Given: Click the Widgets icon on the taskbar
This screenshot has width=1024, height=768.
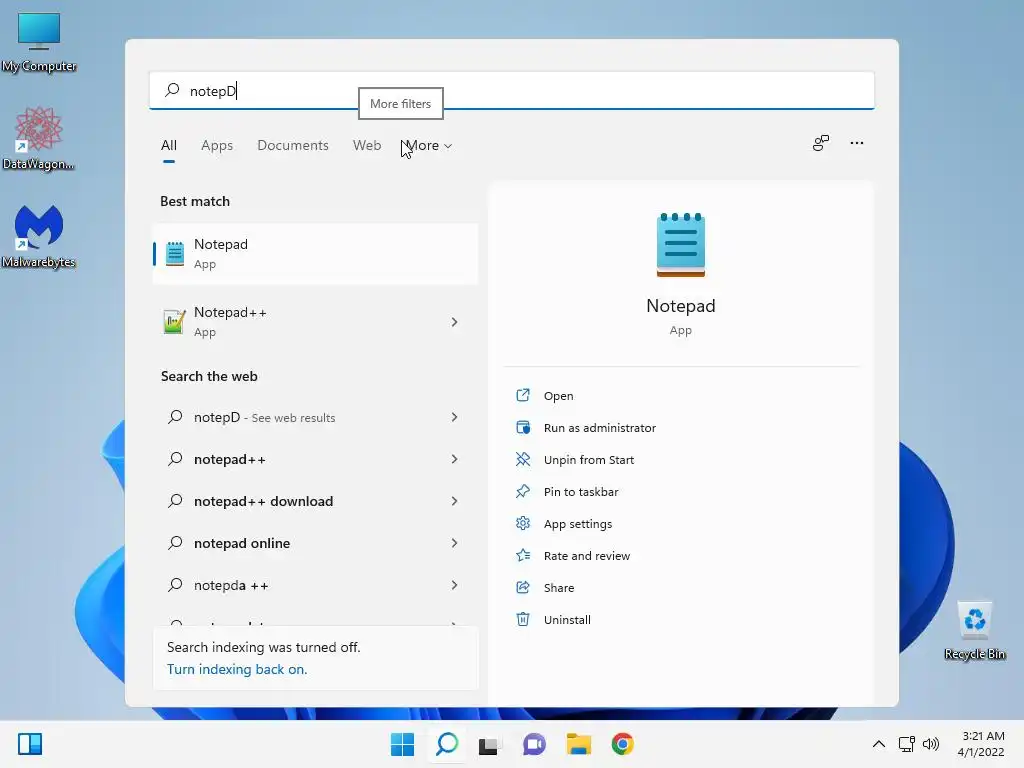Looking at the screenshot, I should (30, 744).
